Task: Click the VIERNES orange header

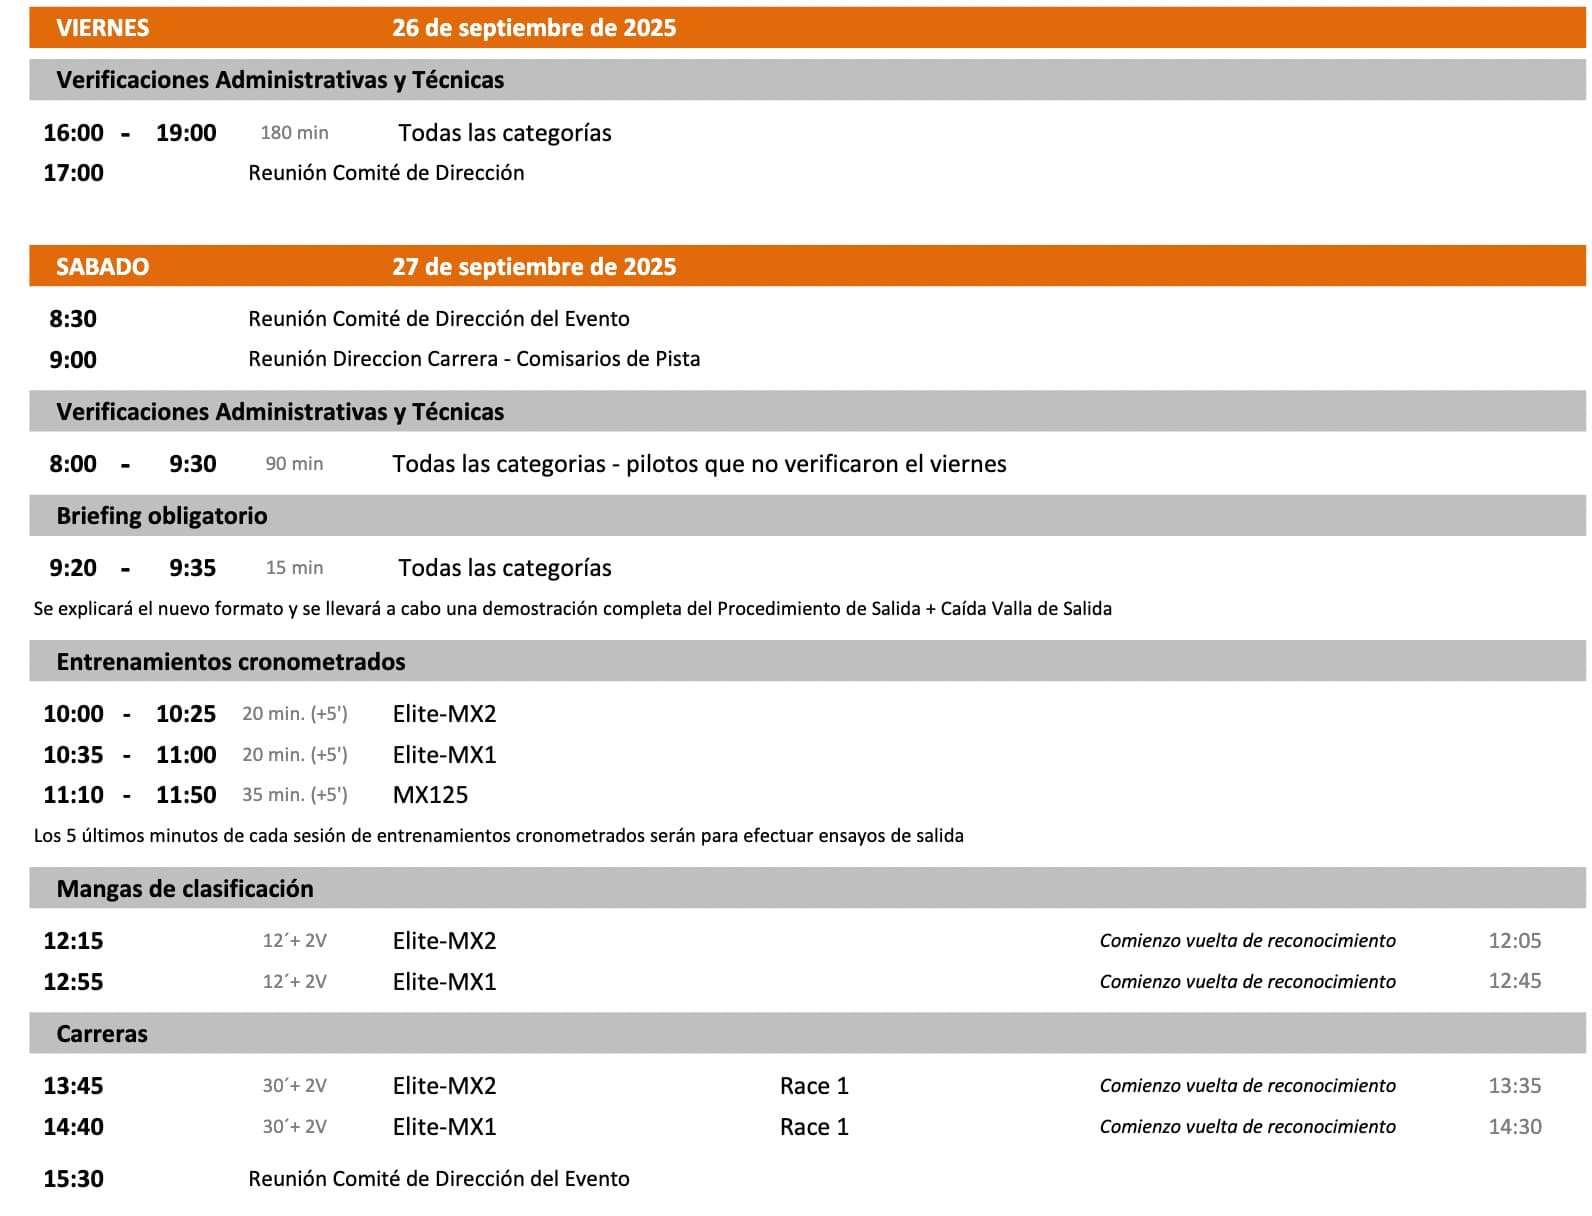Action: (102, 28)
